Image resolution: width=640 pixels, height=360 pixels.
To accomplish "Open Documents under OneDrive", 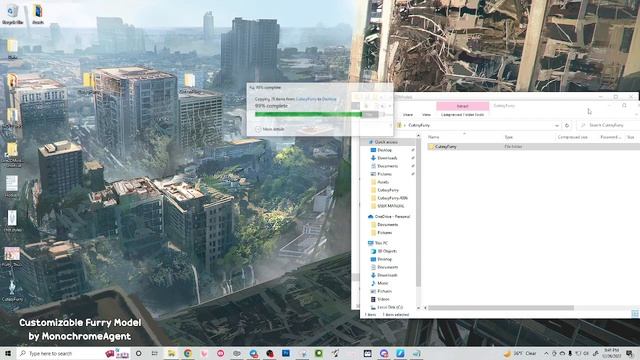I will pyautogui.click(x=387, y=225).
